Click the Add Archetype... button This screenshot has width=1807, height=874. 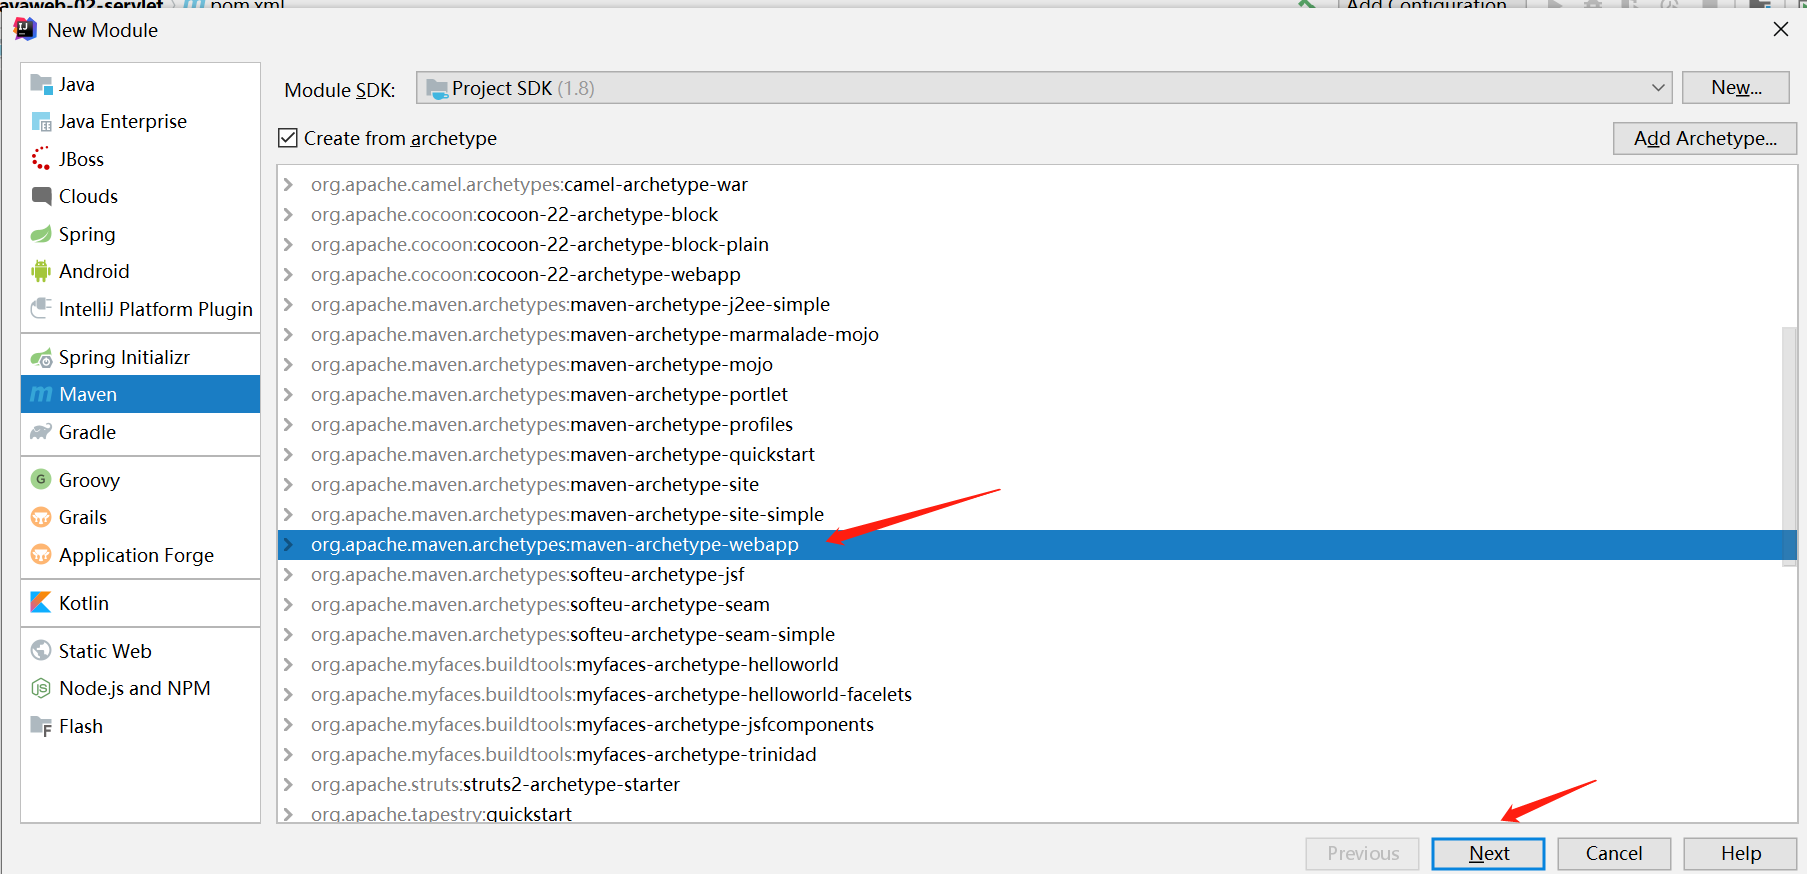tap(1705, 138)
